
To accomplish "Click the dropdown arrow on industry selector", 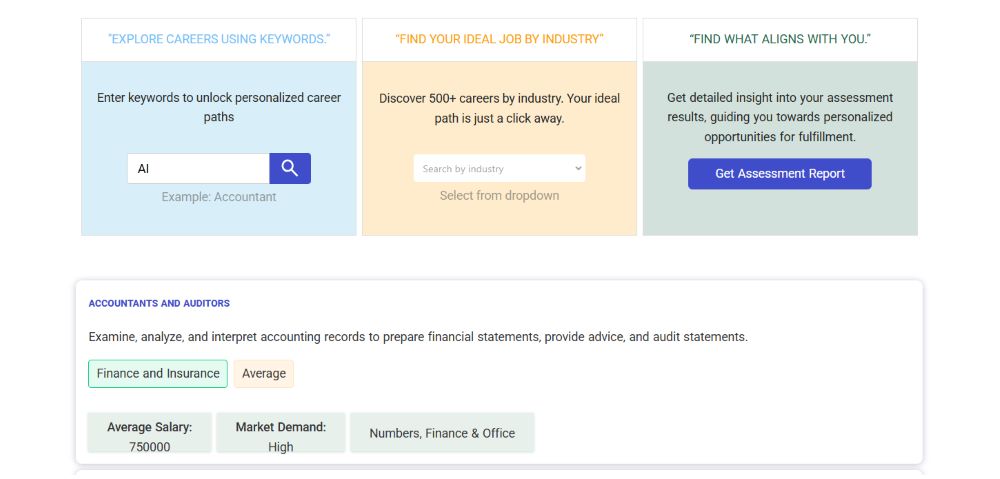I will (x=578, y=169).
